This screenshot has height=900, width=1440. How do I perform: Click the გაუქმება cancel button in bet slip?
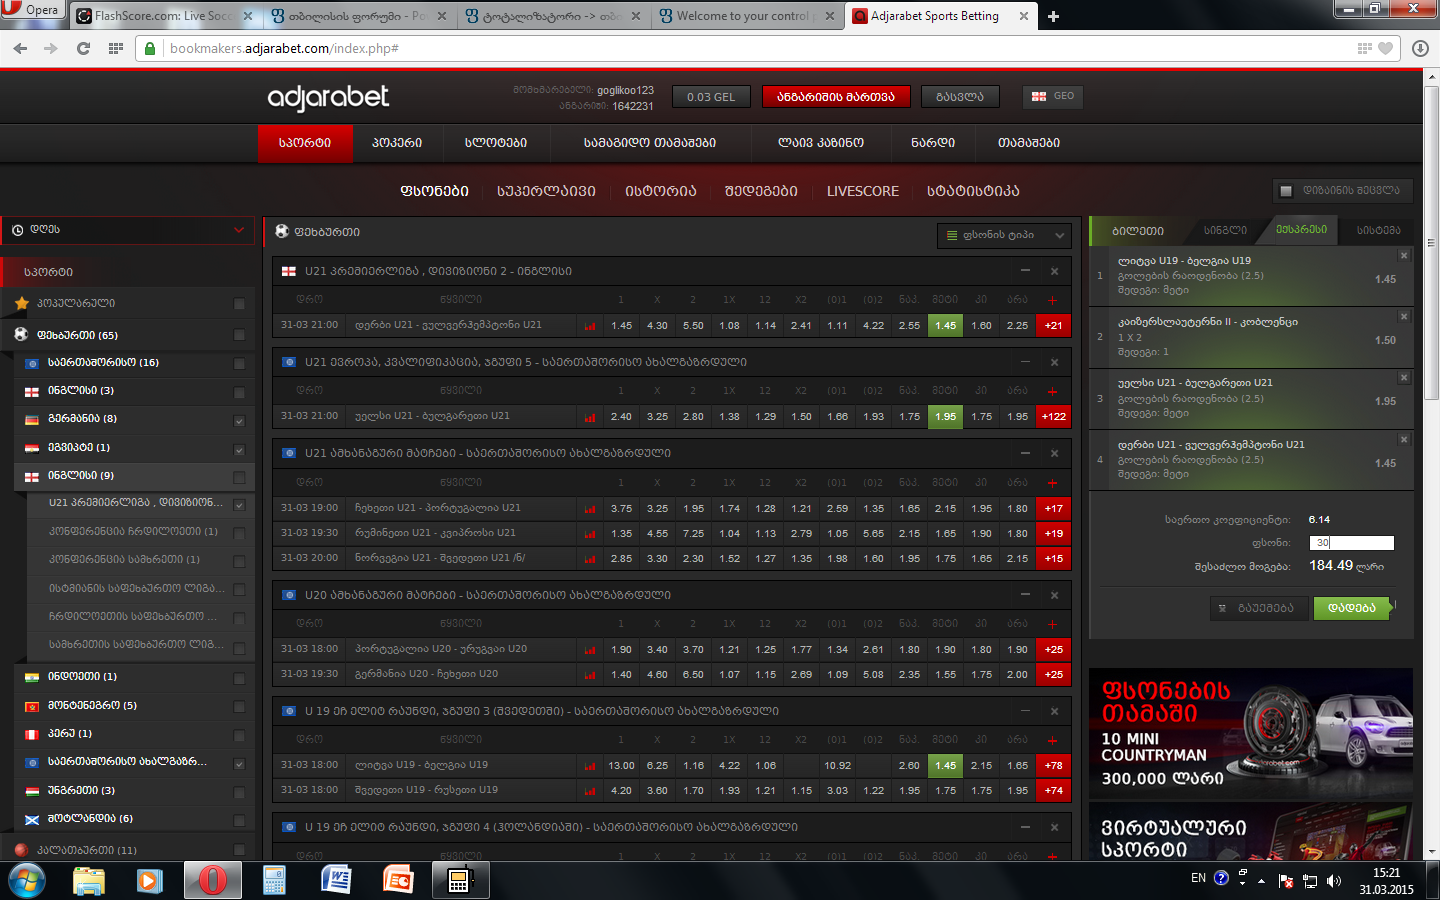click(1257, 608)
